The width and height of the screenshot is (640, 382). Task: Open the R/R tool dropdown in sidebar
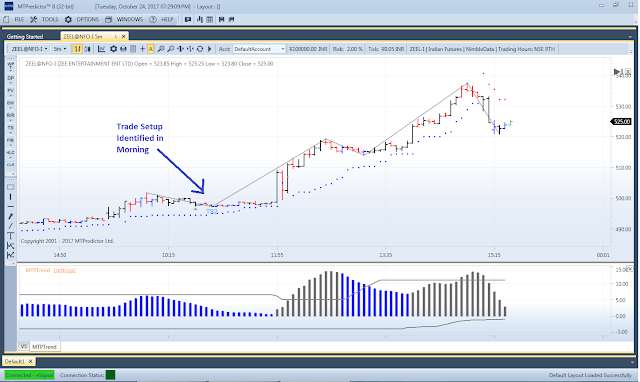point(11,117)
